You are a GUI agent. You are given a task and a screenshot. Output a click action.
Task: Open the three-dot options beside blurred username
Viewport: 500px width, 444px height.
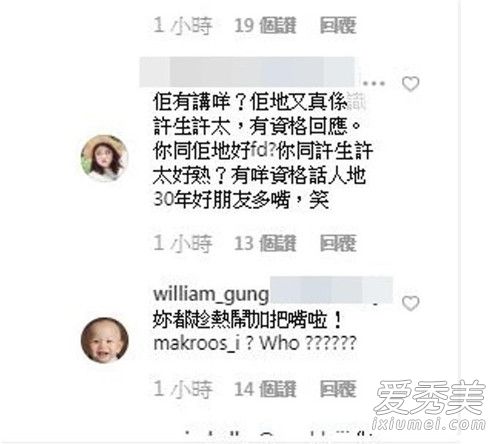tap(373, 83)
